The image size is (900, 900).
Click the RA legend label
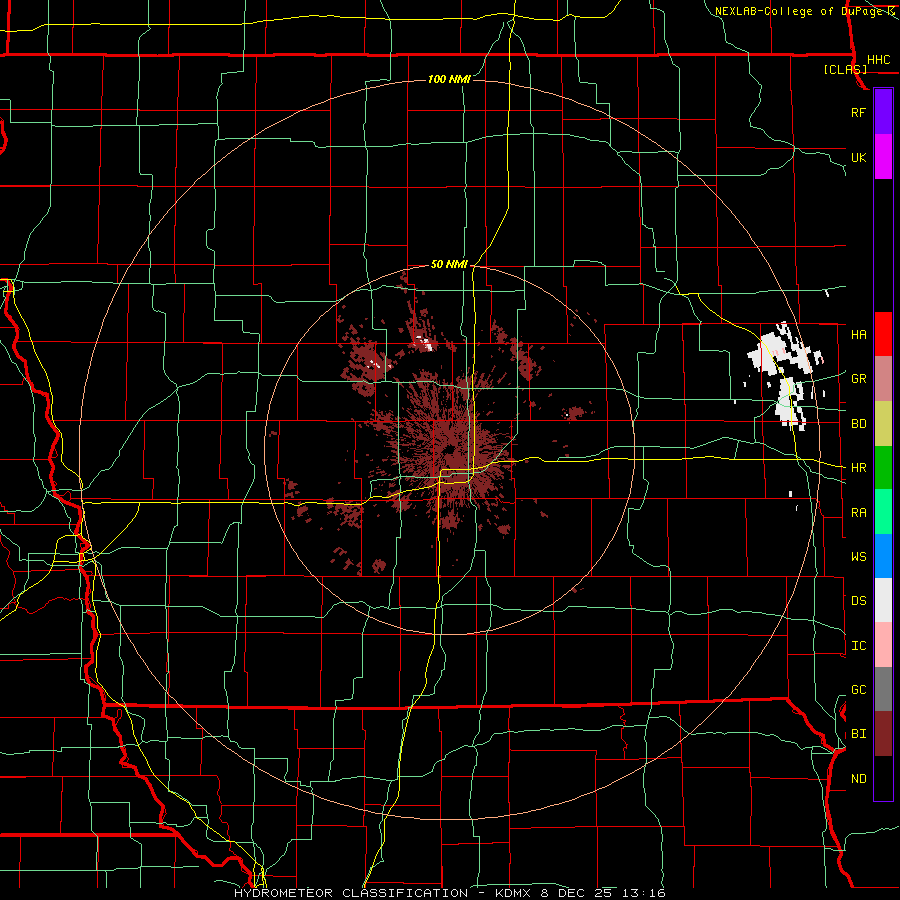tap(859, 513)
